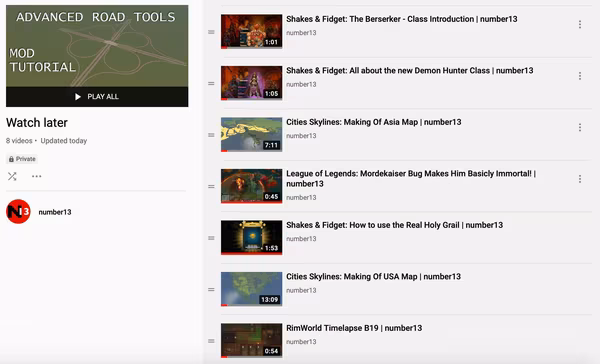Select the Advanced Road Tools playlist thumbnail

97,46
